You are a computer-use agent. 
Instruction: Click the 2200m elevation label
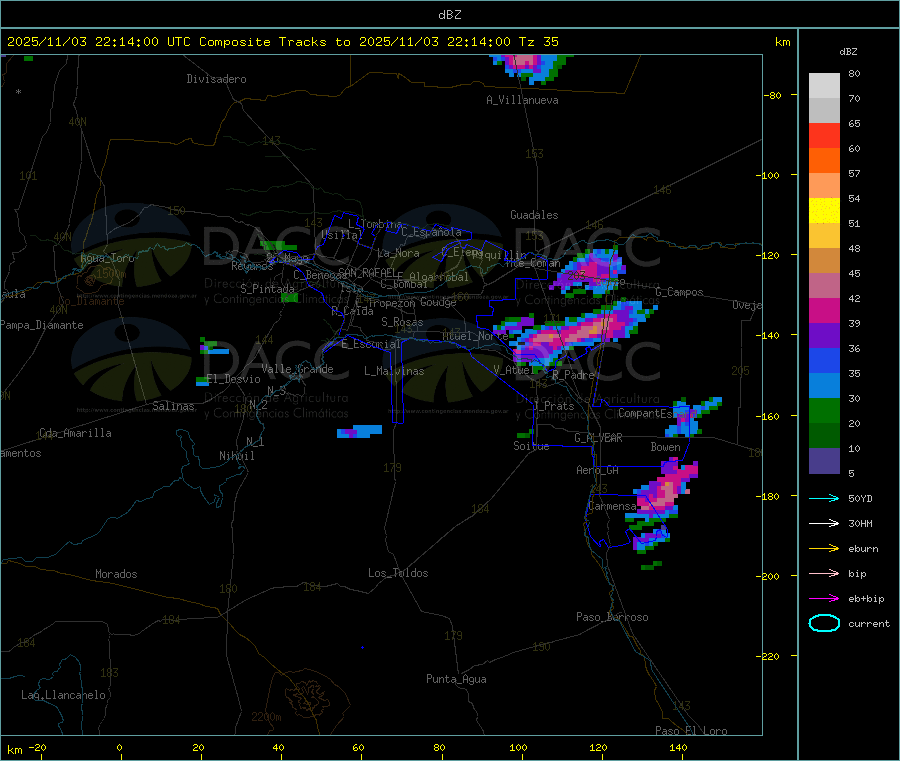(266, 717)
